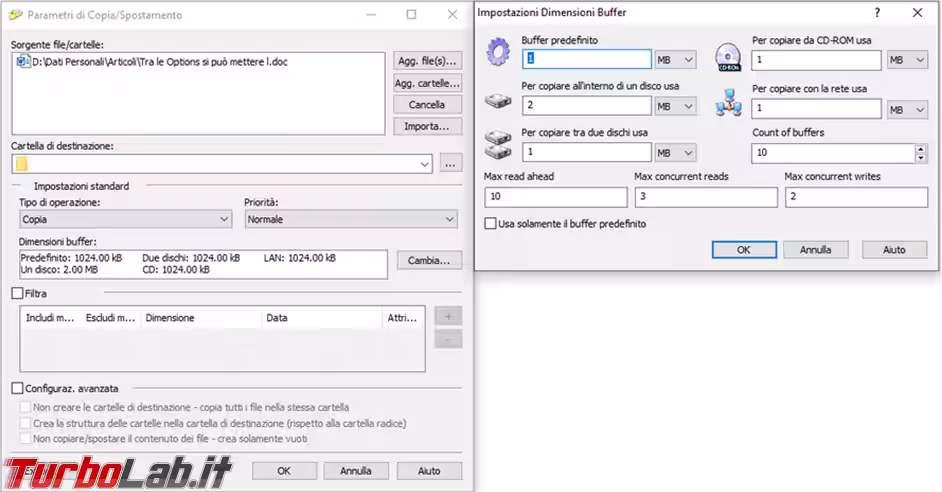
Task: Click the network computers icon
Action: tap(728, 102)
